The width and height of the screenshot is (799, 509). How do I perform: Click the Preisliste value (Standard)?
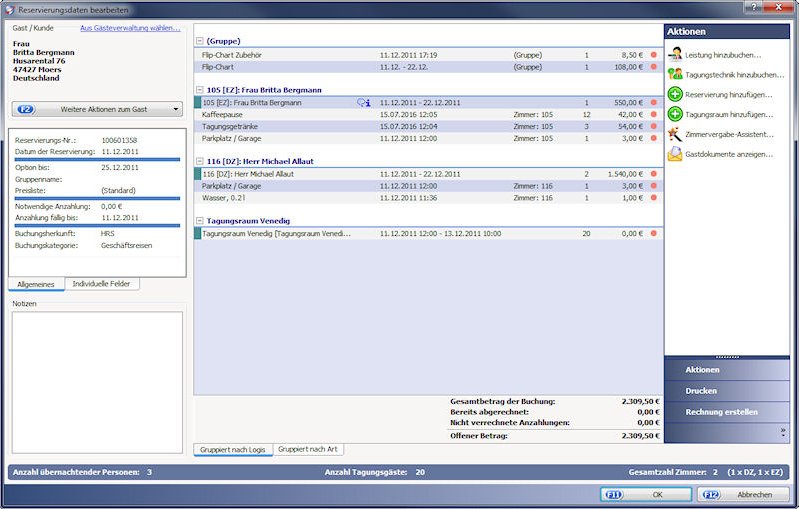tap(118, 190)
